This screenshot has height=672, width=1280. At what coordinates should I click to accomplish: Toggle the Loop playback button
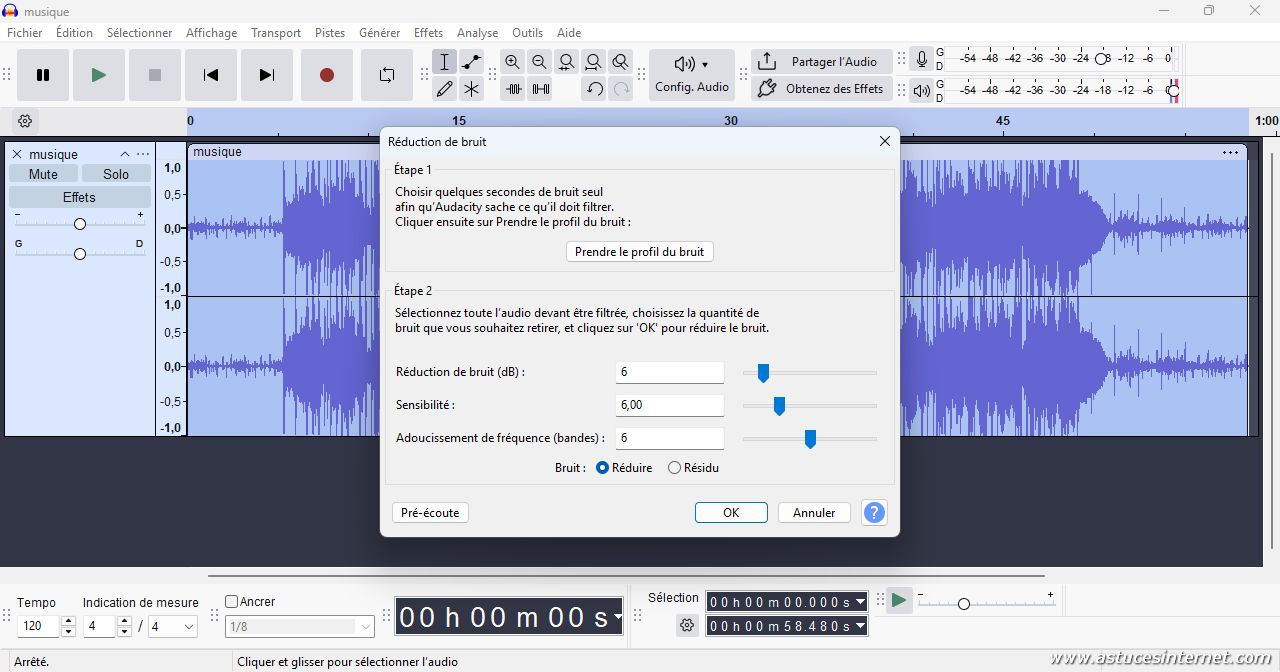[x=387, y=75]
